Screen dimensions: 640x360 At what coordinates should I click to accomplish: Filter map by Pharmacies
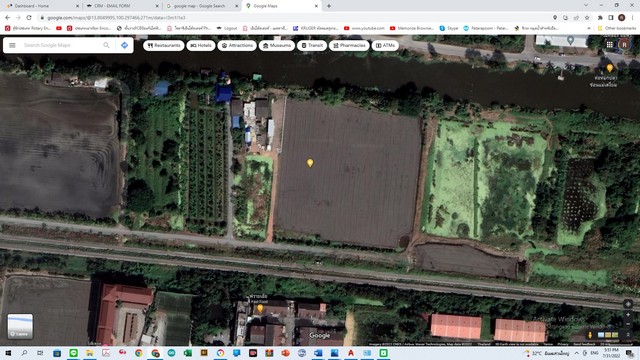(349, 45)
